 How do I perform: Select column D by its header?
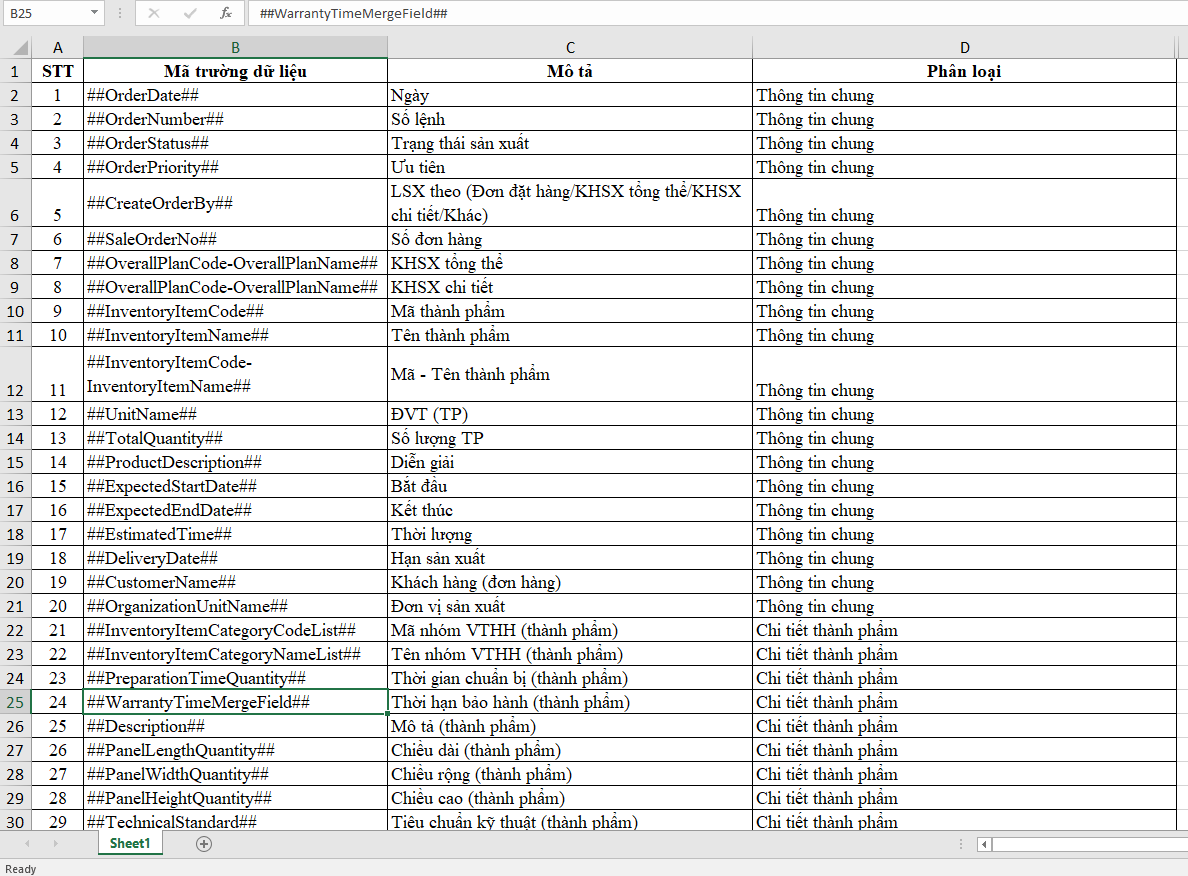tap(964, 48)
